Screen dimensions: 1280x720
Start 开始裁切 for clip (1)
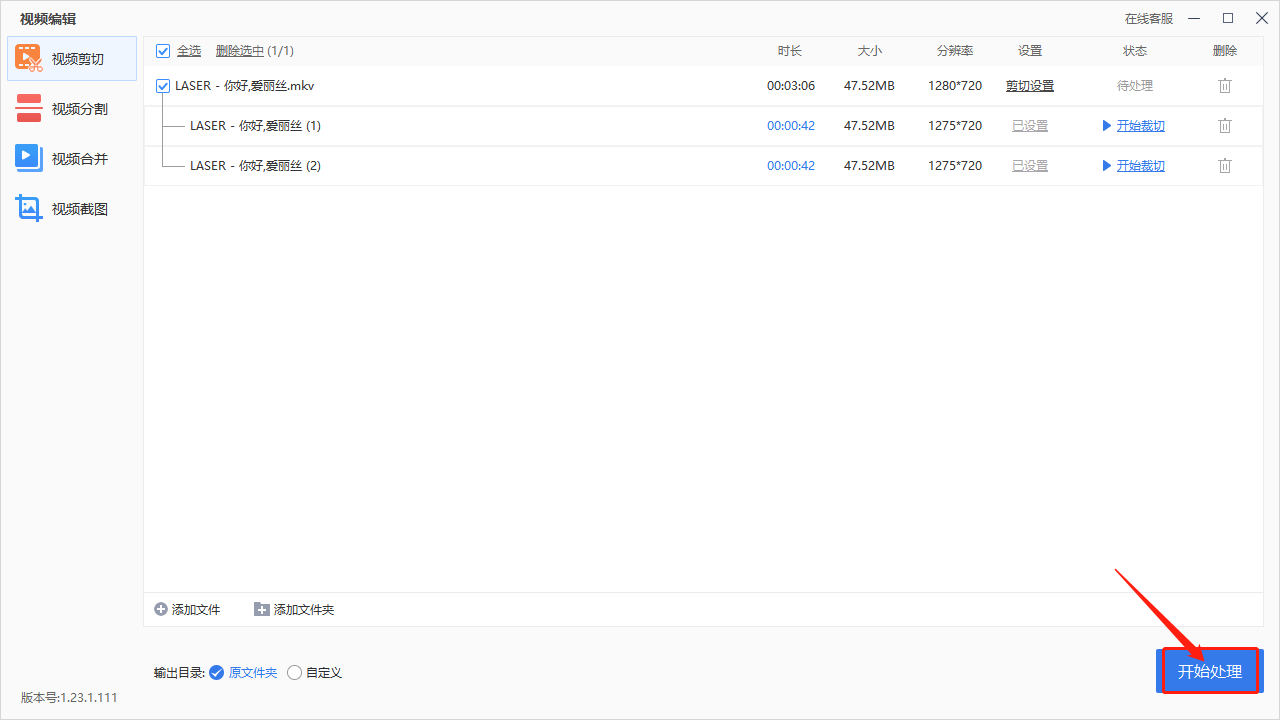[1141, 126]
